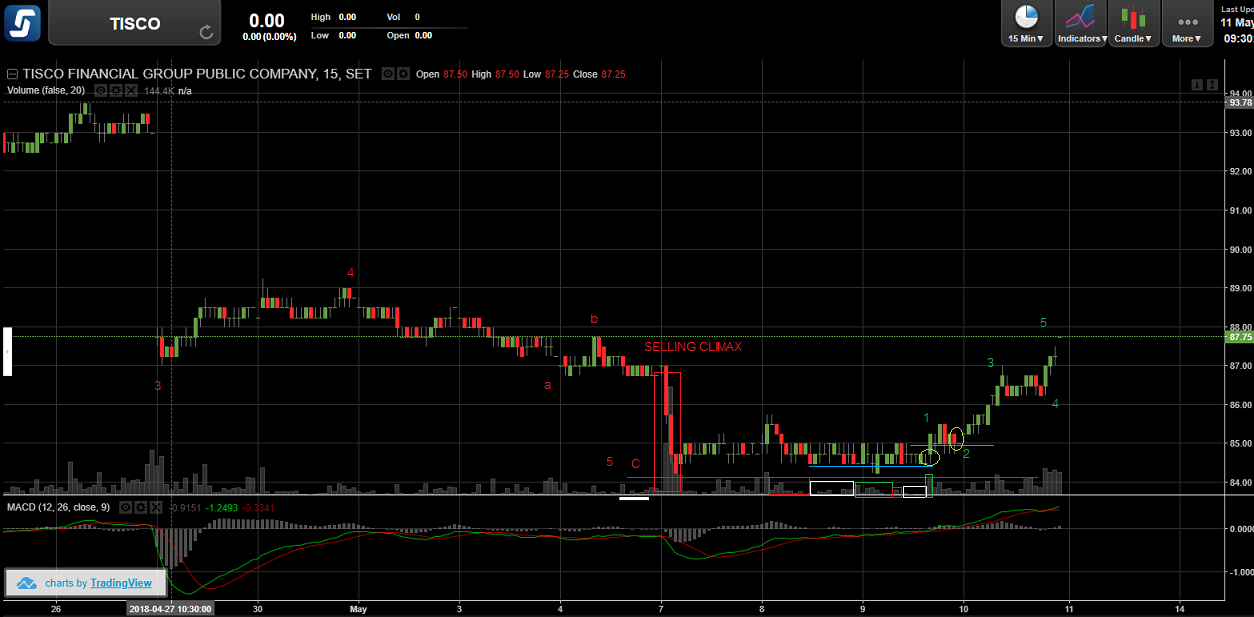The image size is (1254, 617).
Task: Click the refresh arrow beside TISCO
Action: [x=206, y=32]
